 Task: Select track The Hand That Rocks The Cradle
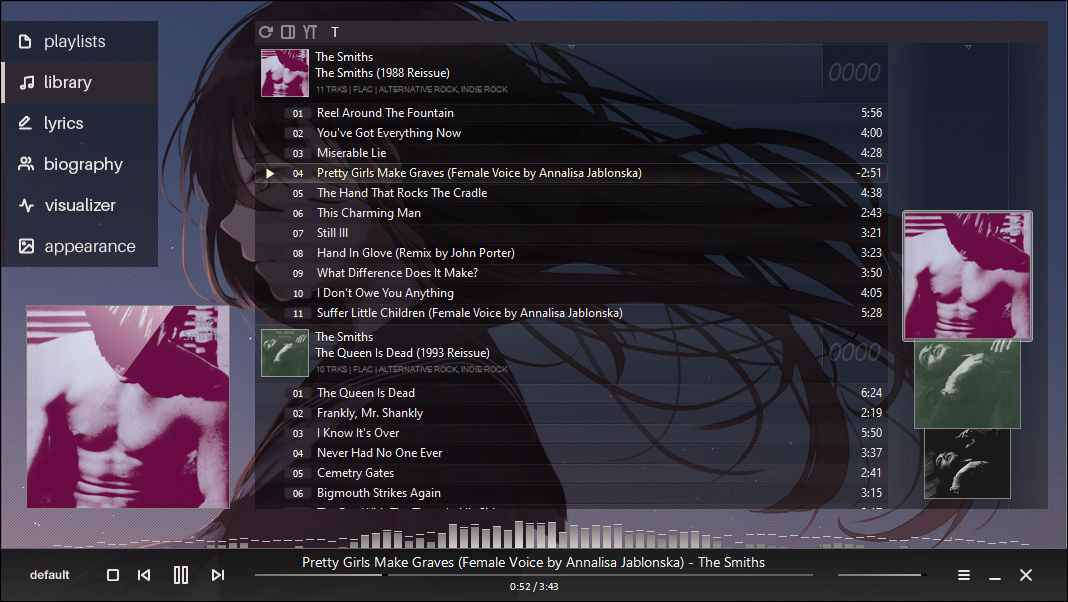click(x=571, y=193)
